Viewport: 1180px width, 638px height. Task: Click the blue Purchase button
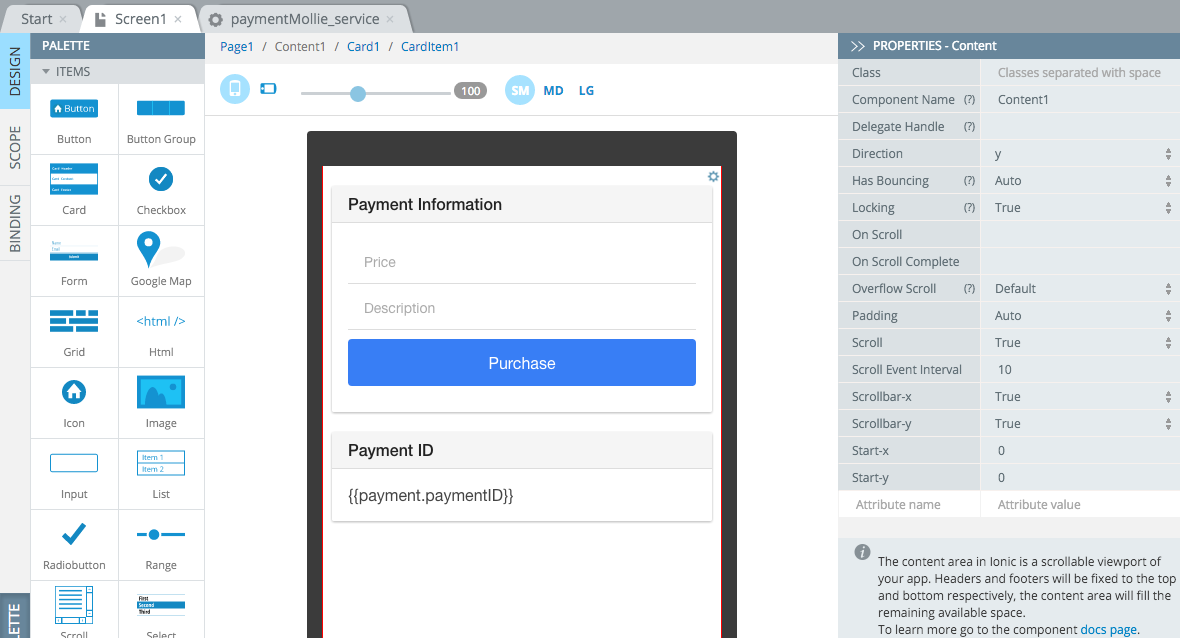(521, 363)
